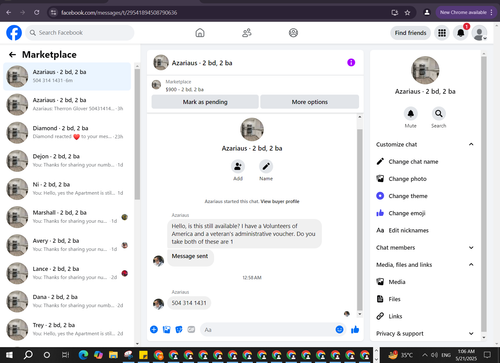
Task: Choose a sticker icon in composer
Action: click(179, 330)
